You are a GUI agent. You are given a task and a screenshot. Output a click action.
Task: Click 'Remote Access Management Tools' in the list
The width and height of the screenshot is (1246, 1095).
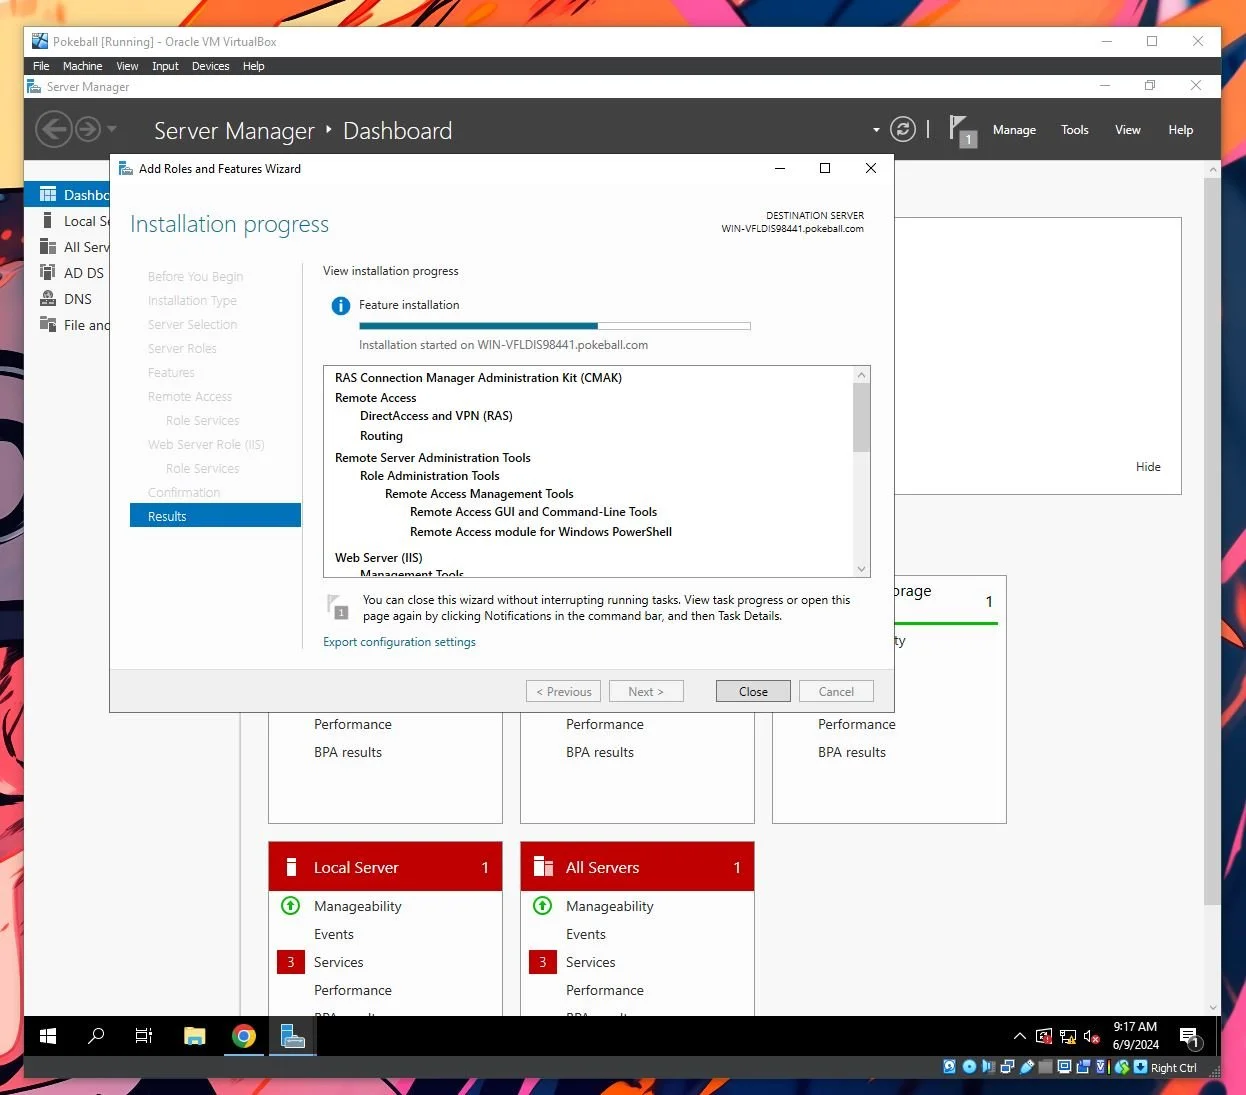coord(479,494)
